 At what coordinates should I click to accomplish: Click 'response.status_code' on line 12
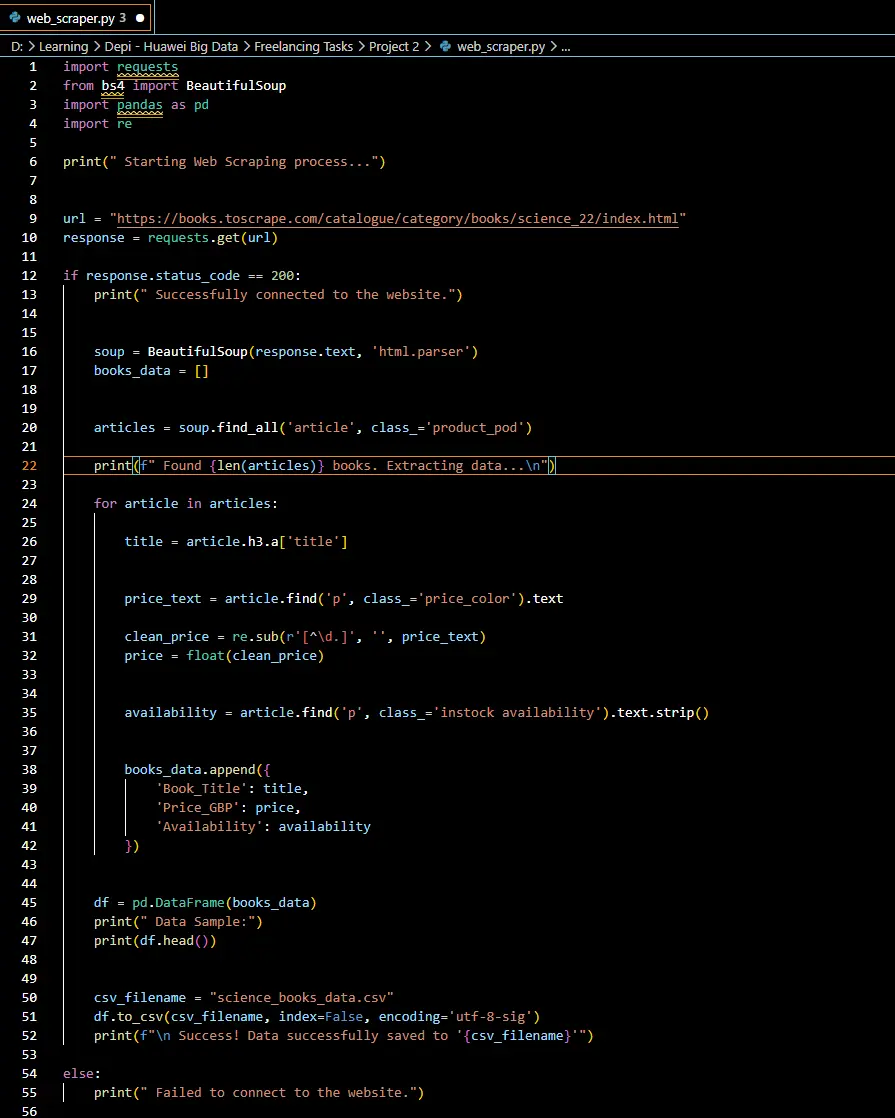point(163,276)
